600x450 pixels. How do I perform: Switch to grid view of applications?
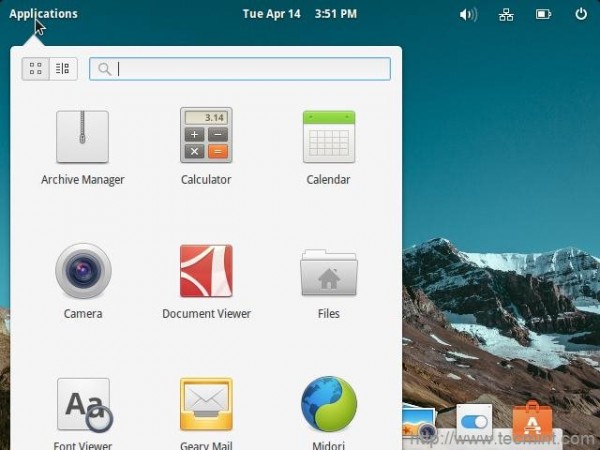pos(36,69)
